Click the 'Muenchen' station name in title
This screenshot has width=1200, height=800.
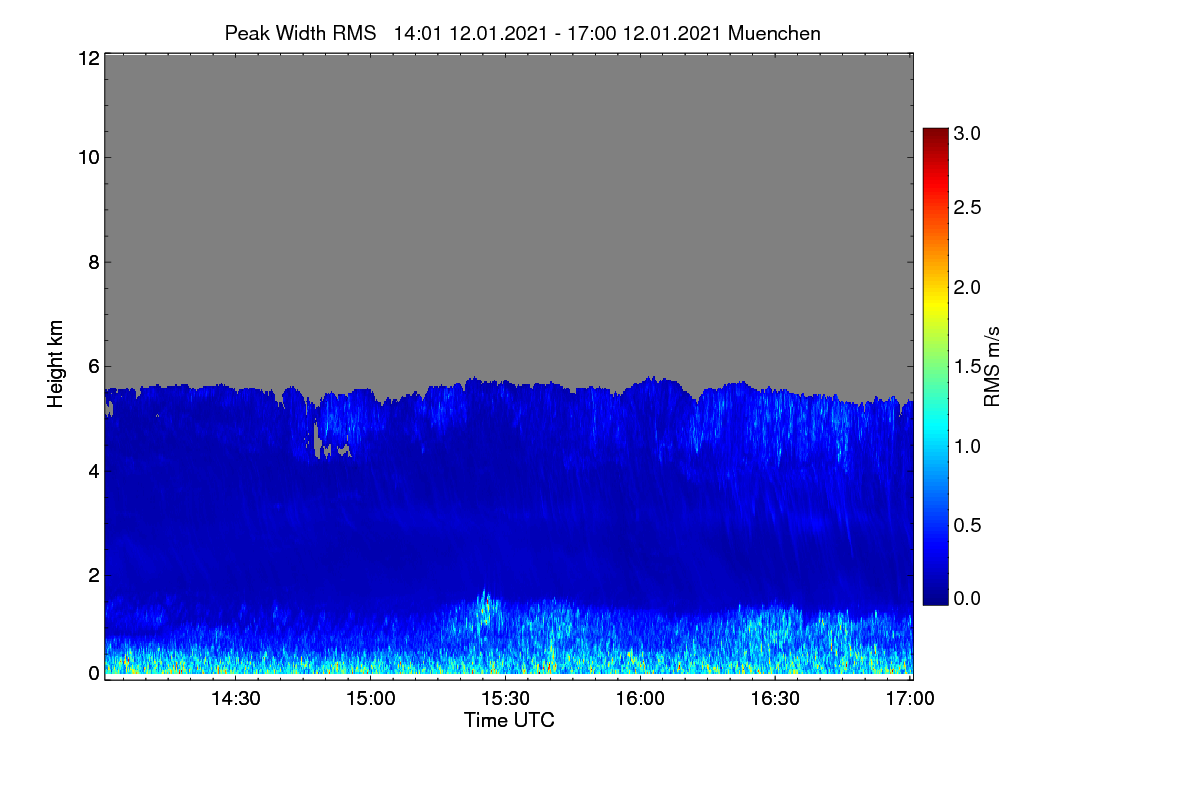[774, 33]
